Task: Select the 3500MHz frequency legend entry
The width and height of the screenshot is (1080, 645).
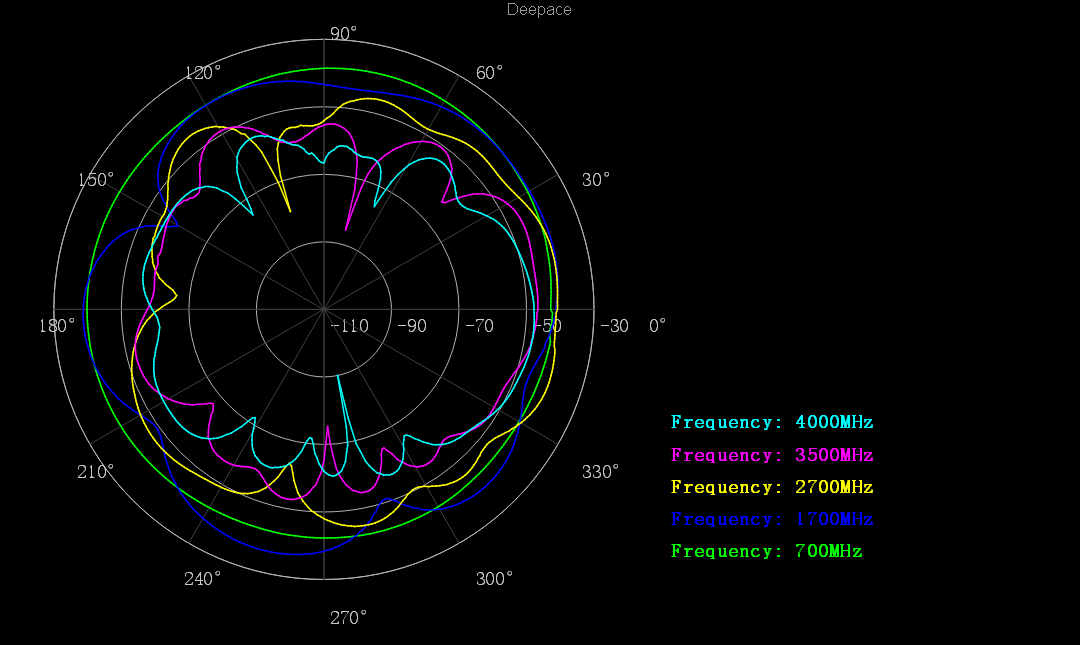Action: click(772, 455)
